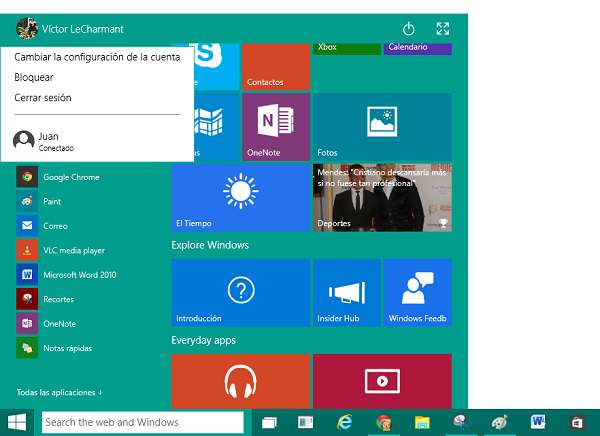Open VLC media player
Viewport: 600px width, 436px height.
pos(73,250)
